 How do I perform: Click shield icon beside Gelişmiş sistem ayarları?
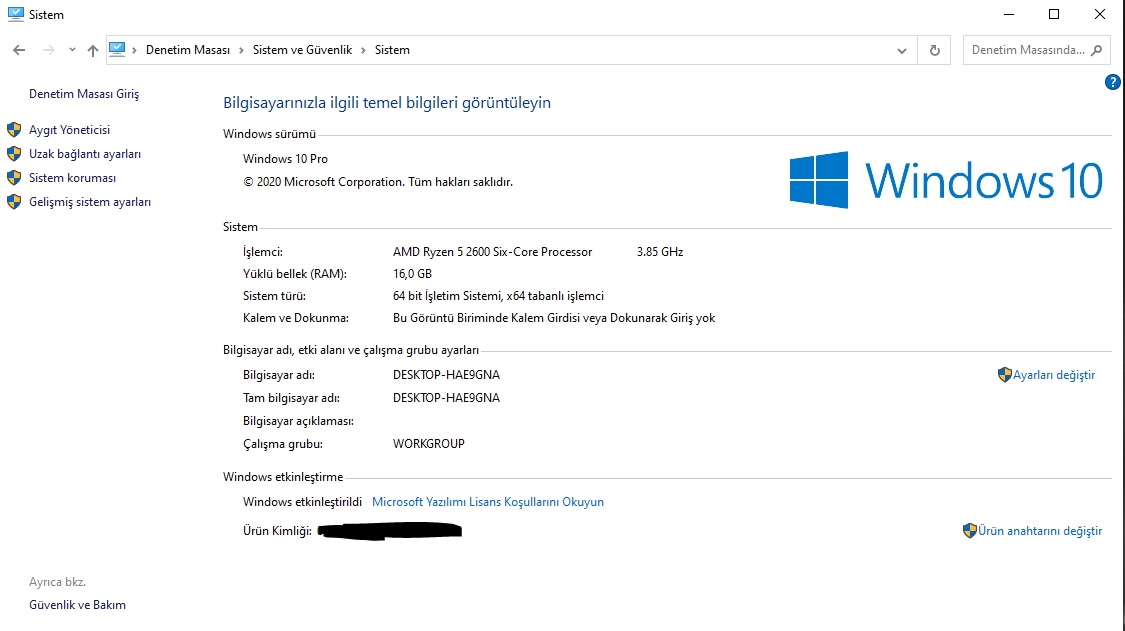(x=14, y=202)
